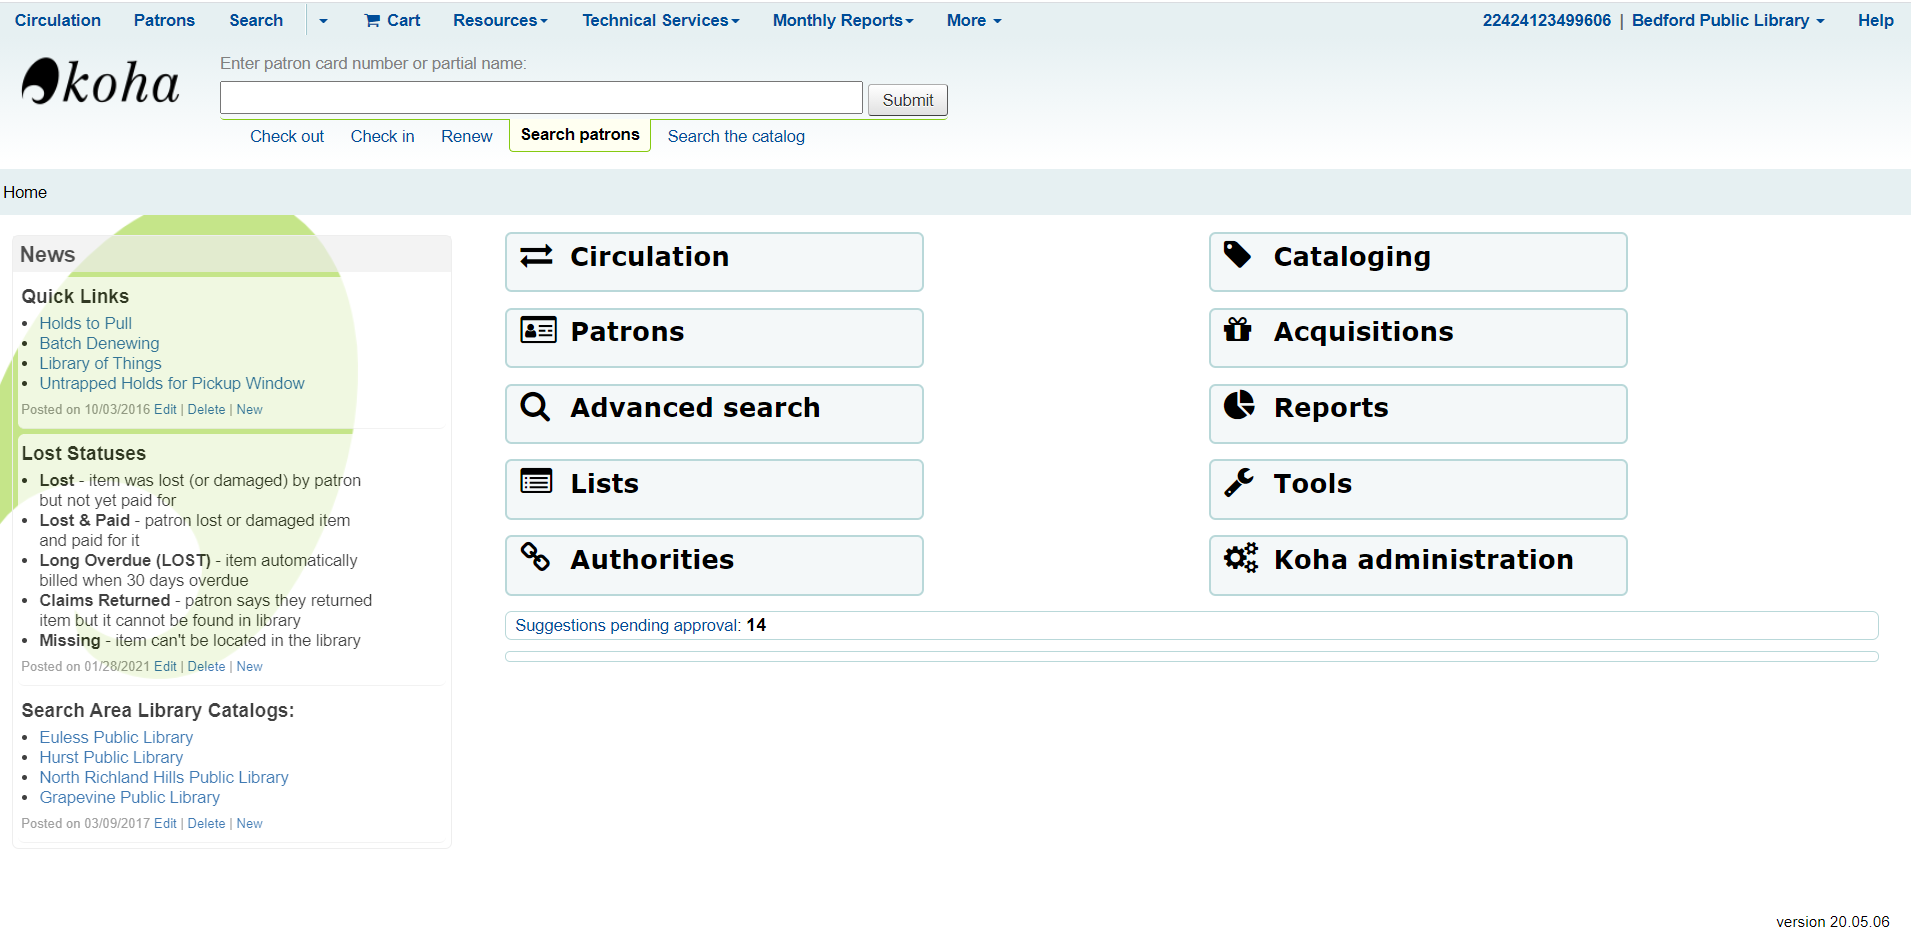Screen dimensions: 1911x945
Task: Click the Cataloging tag icon
Action: 1238,255
